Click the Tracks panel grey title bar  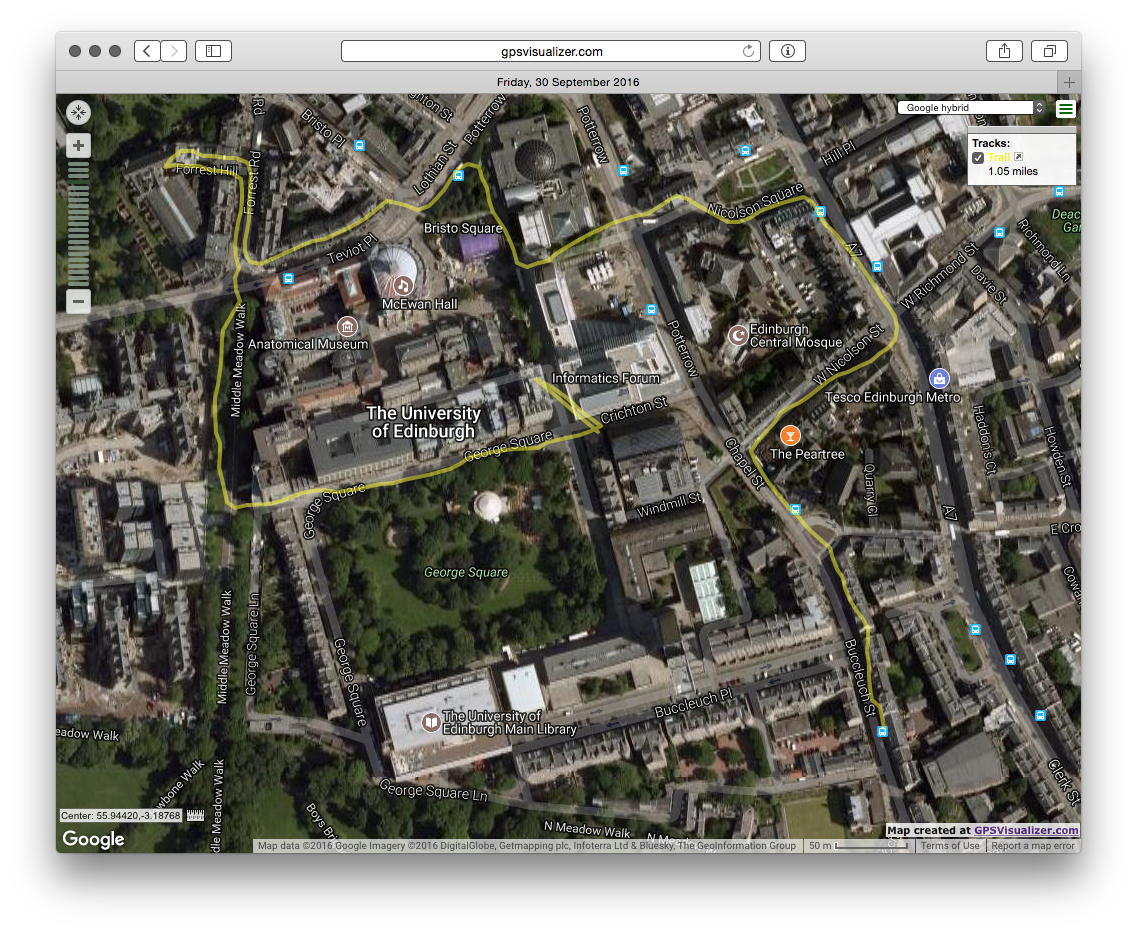pyautogui.click(x=1021, y=130)
